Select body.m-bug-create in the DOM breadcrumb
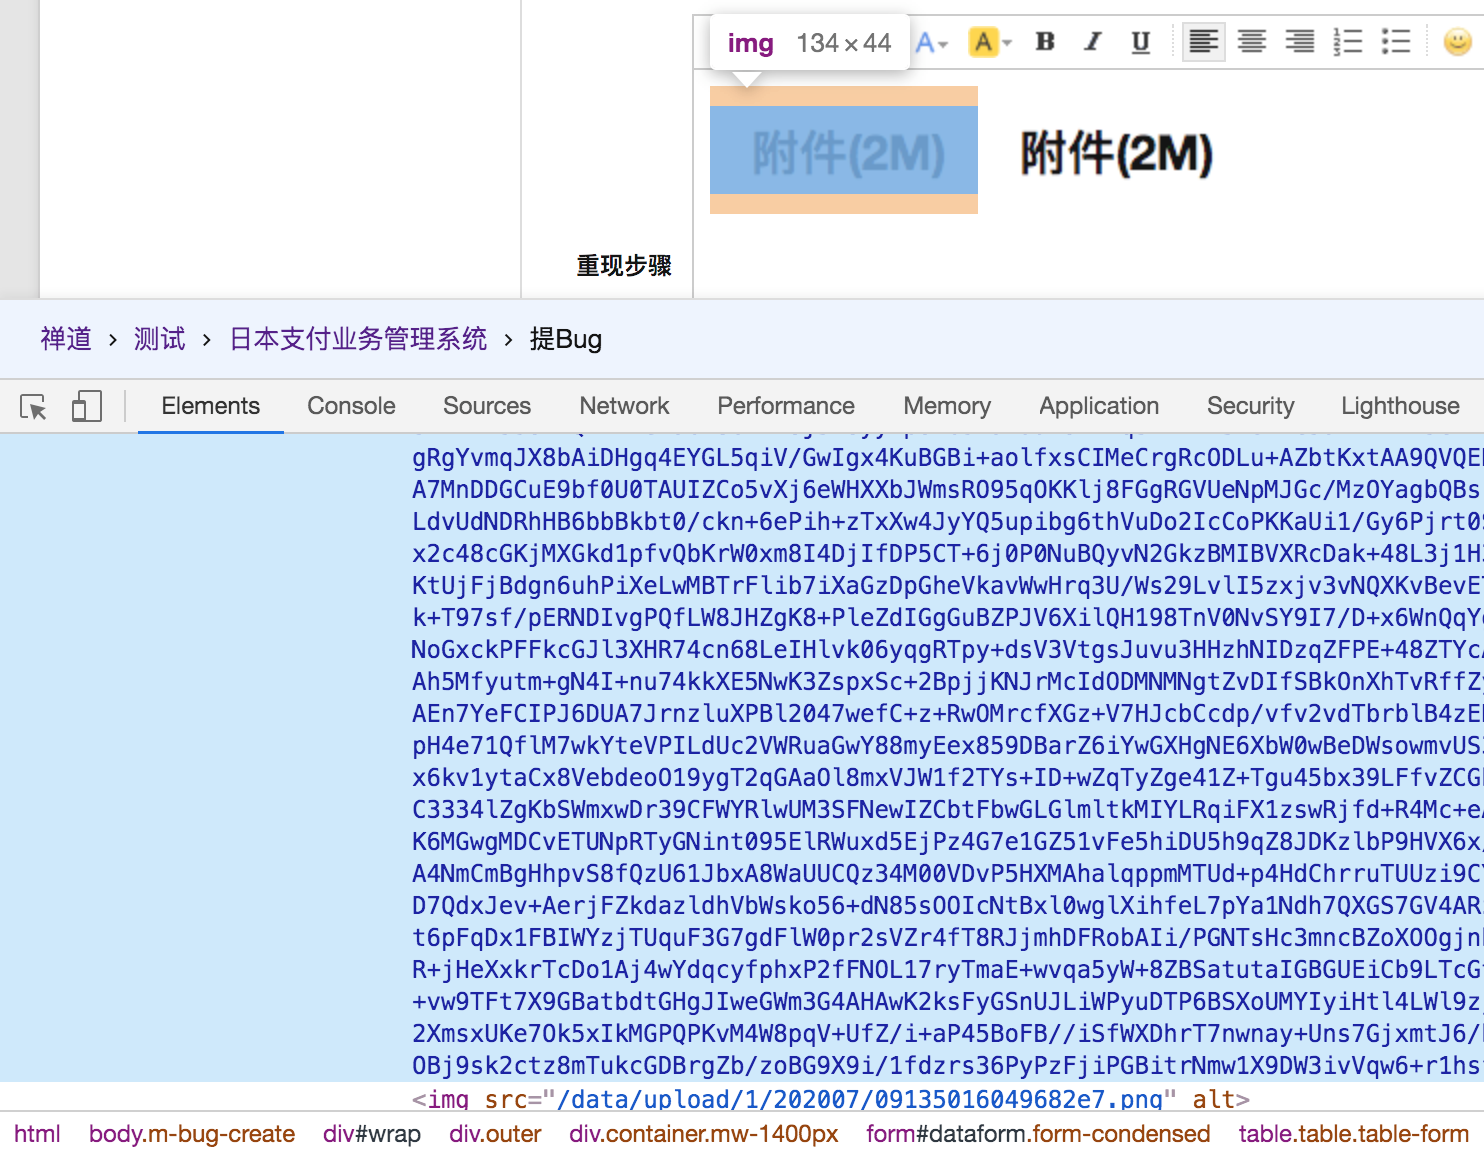The height and width of the screenshot is (1156, 1484). tap(192, 1134)
